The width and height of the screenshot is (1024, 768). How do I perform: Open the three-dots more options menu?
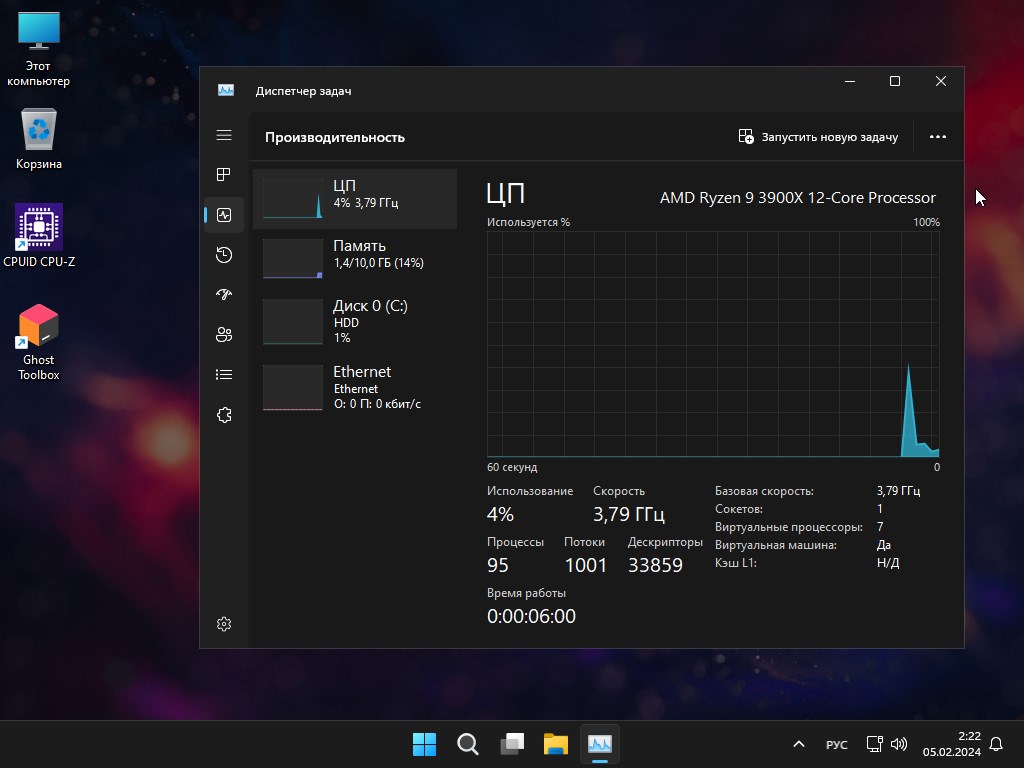coord(937,137)
